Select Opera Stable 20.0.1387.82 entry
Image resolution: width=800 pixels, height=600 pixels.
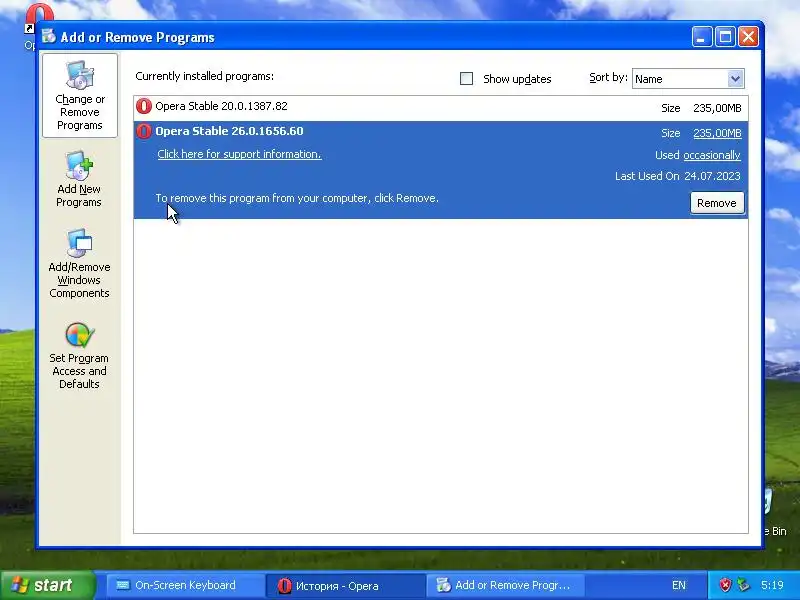[x=441, y=108]
